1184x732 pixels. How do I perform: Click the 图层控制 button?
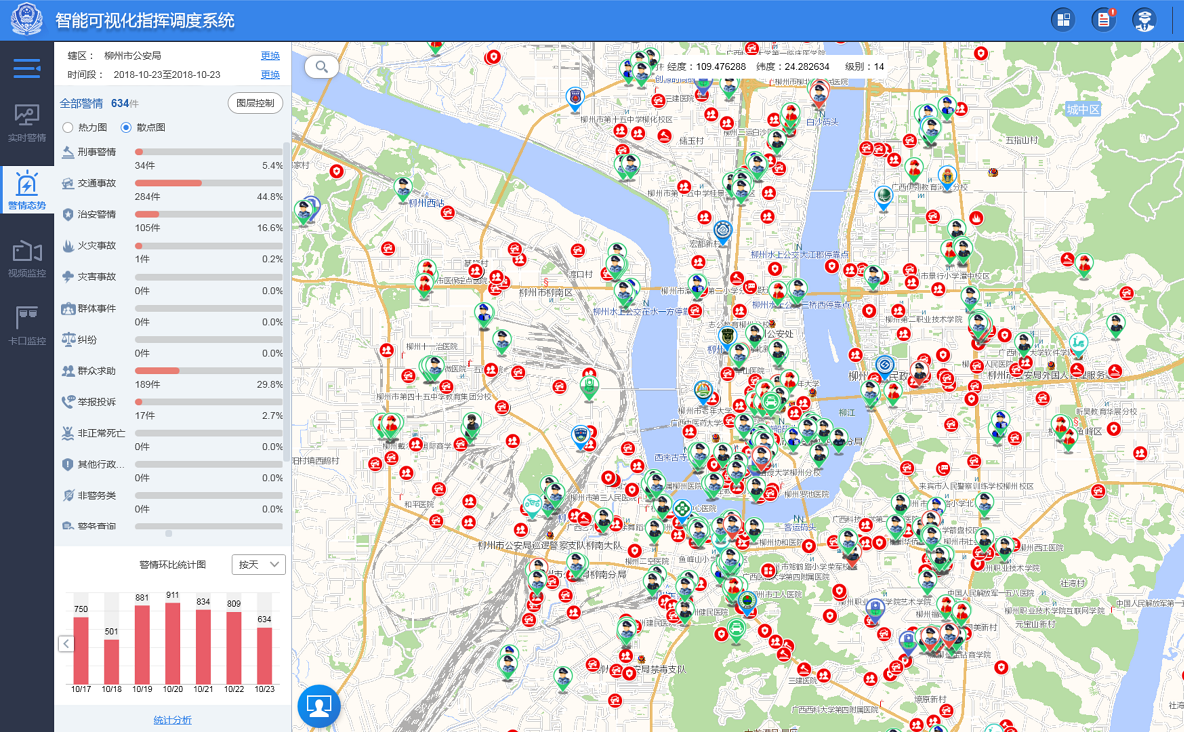tap(256, 103)
